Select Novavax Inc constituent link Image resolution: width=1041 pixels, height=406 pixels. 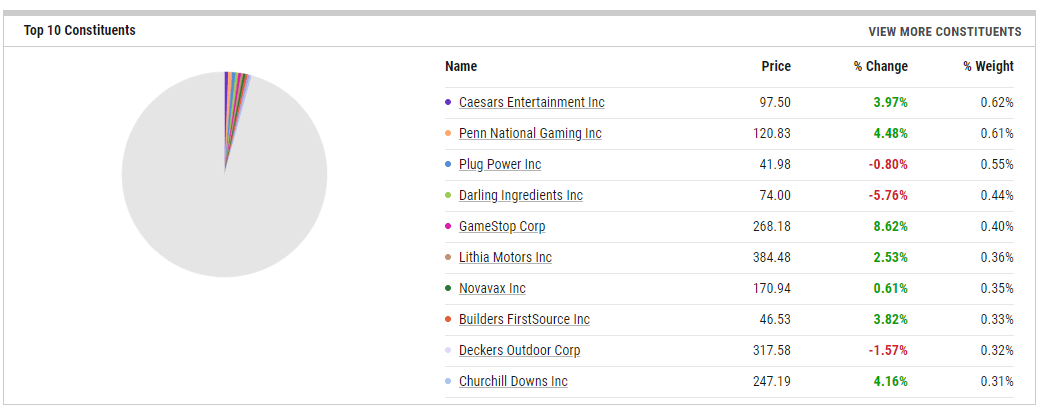(492, 289)
